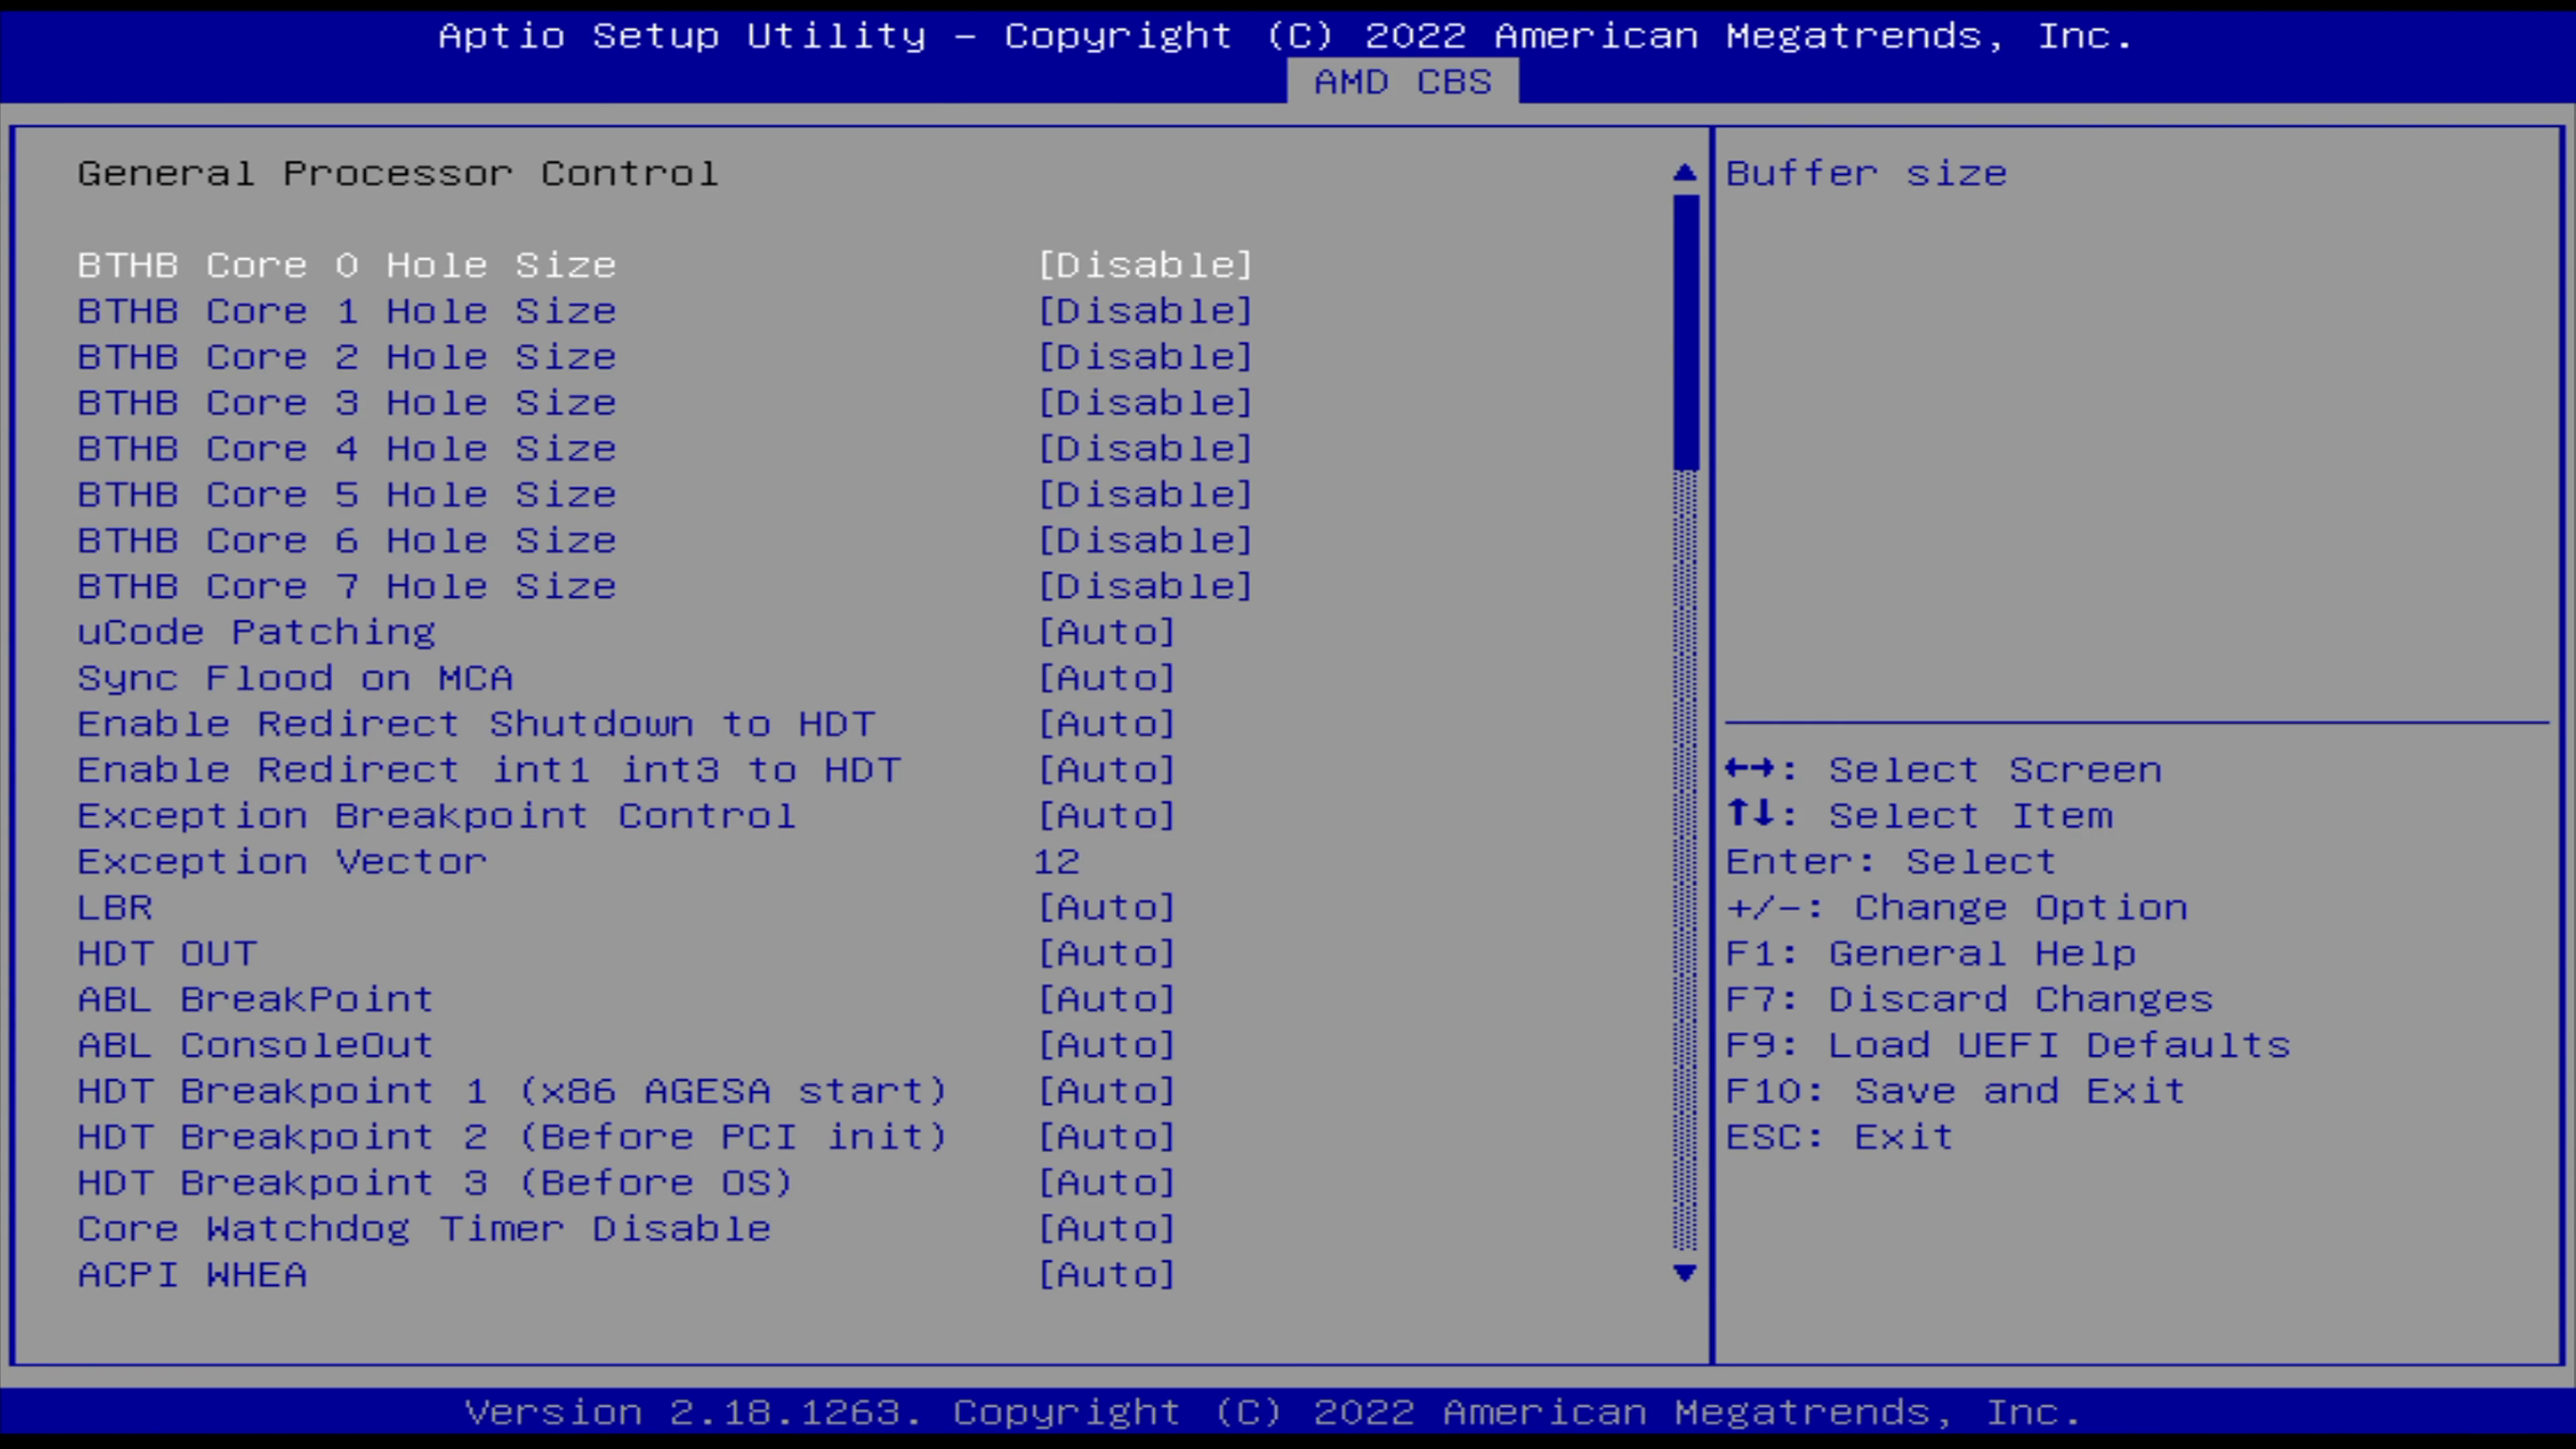Click the General Processor Control heading
The image size is (2576, 1449).
tap(398, 174)
